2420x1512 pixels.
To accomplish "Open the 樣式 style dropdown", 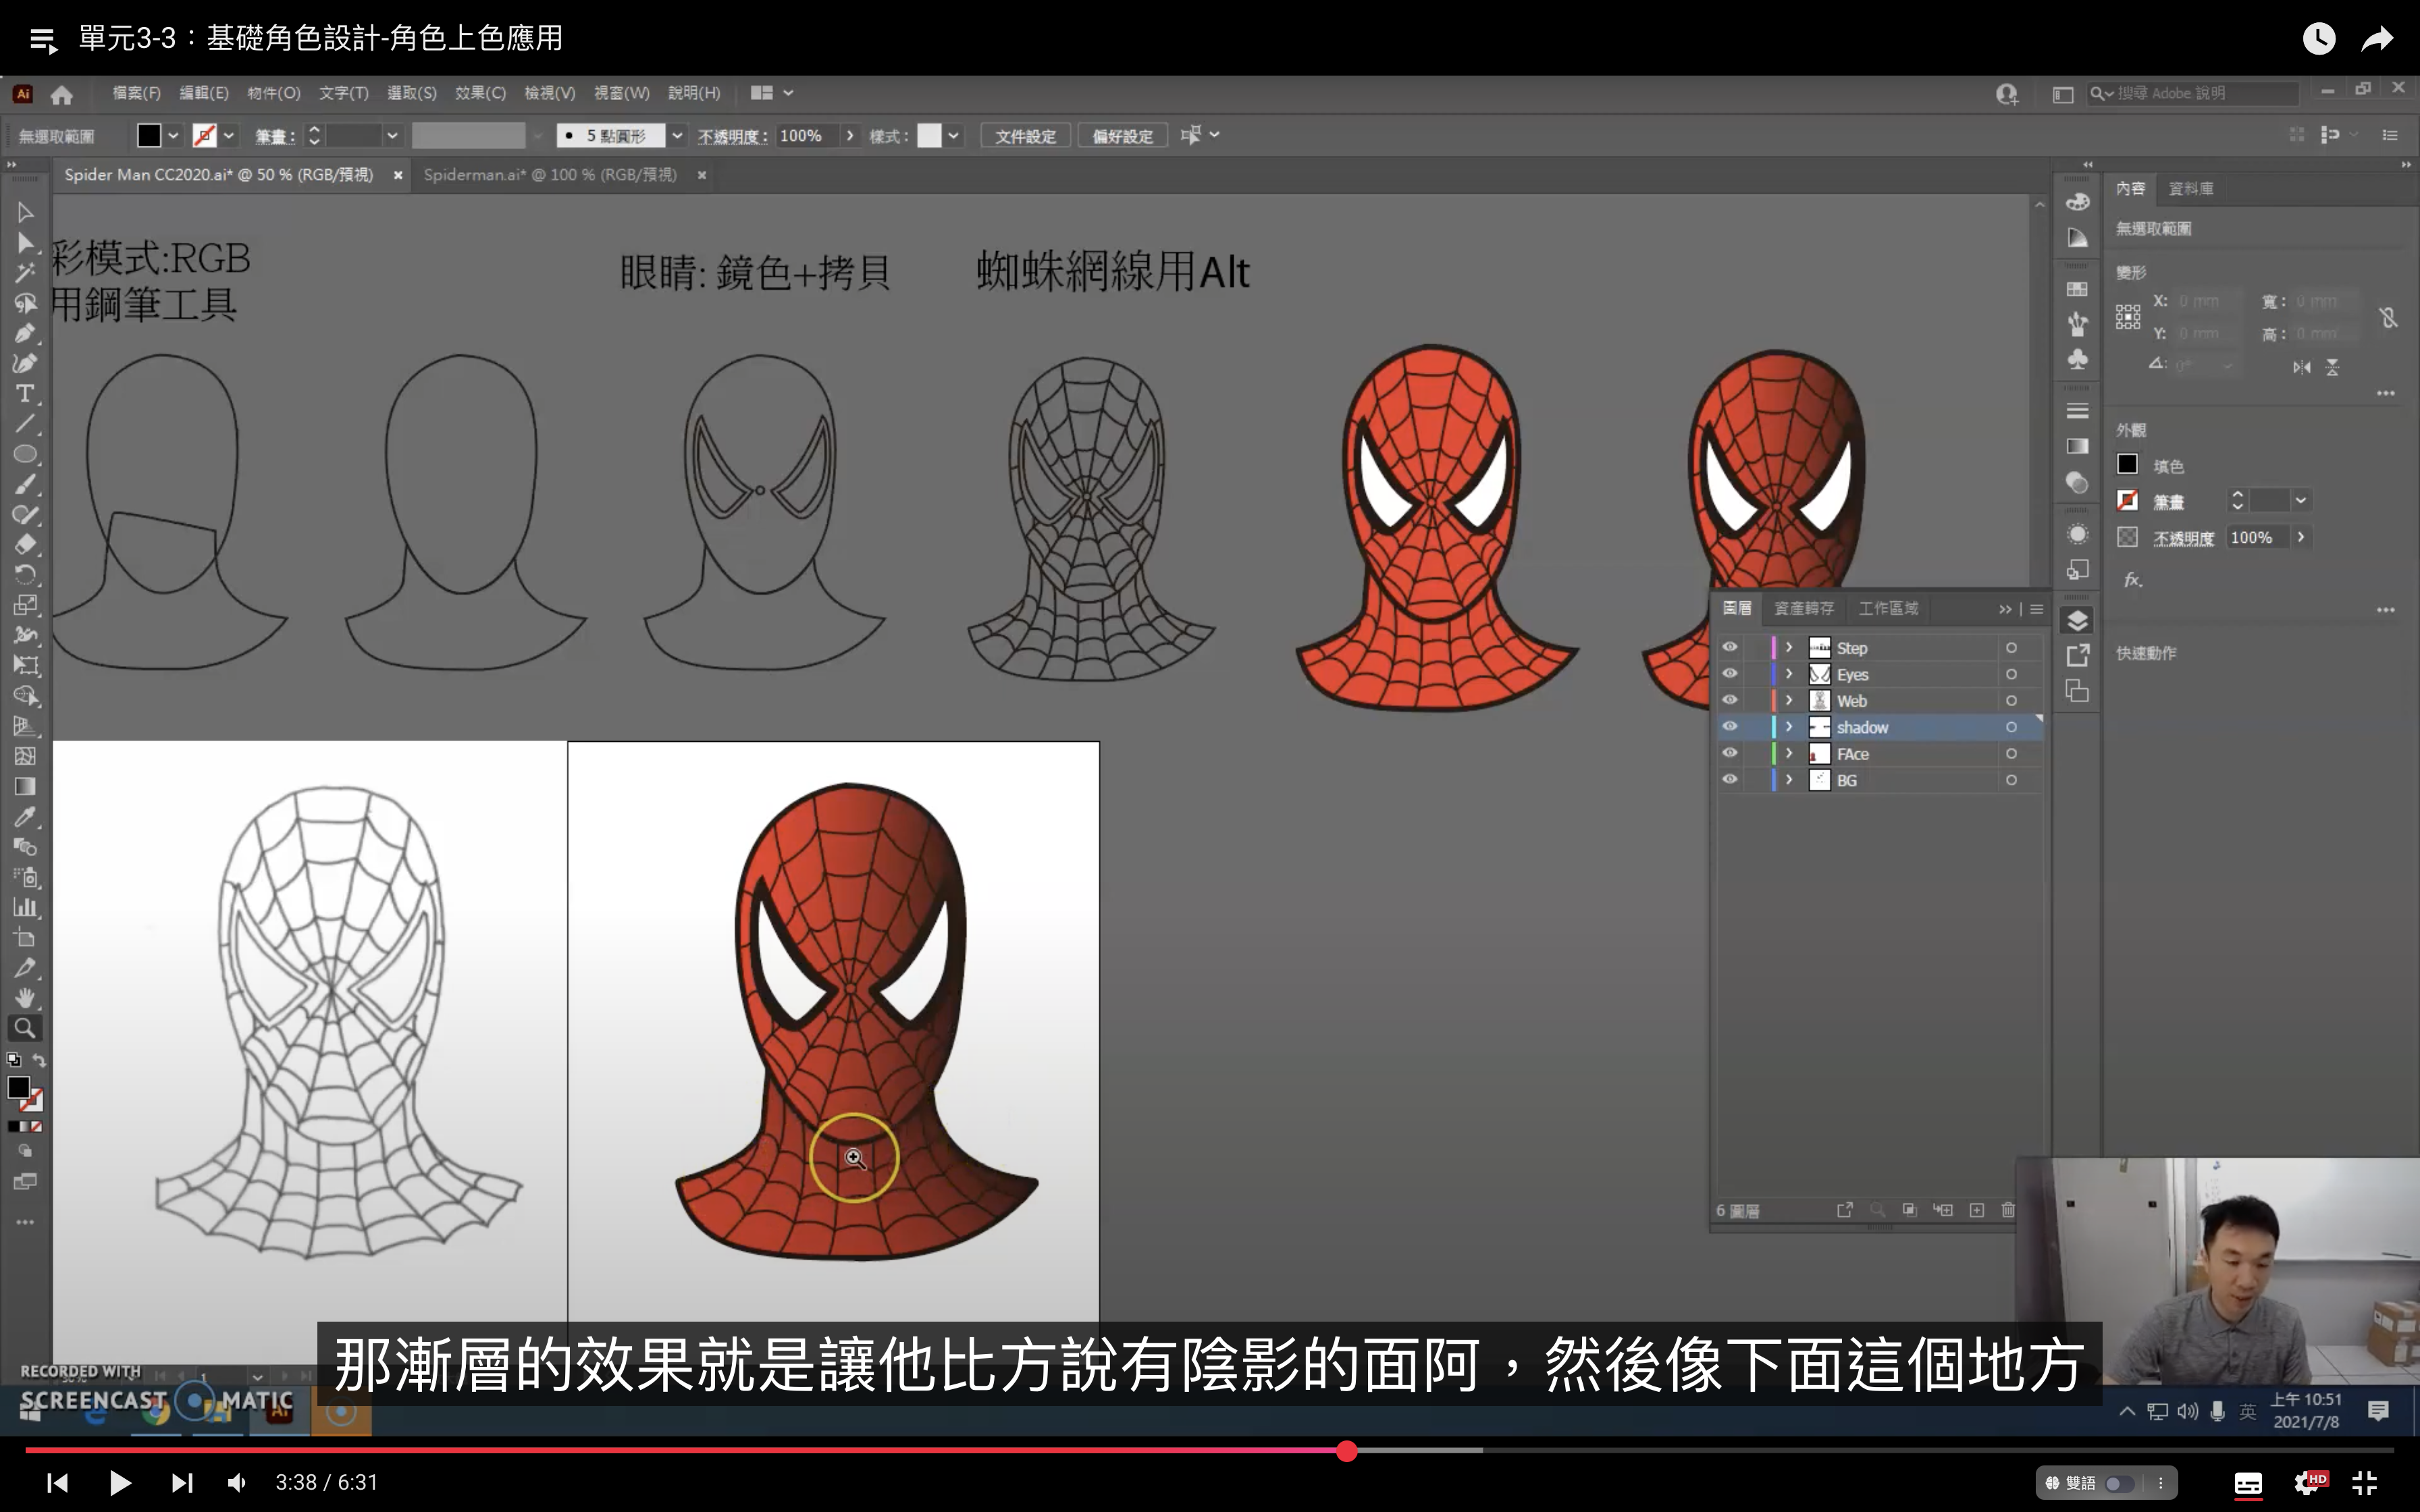I will click(x=954, y=135).
